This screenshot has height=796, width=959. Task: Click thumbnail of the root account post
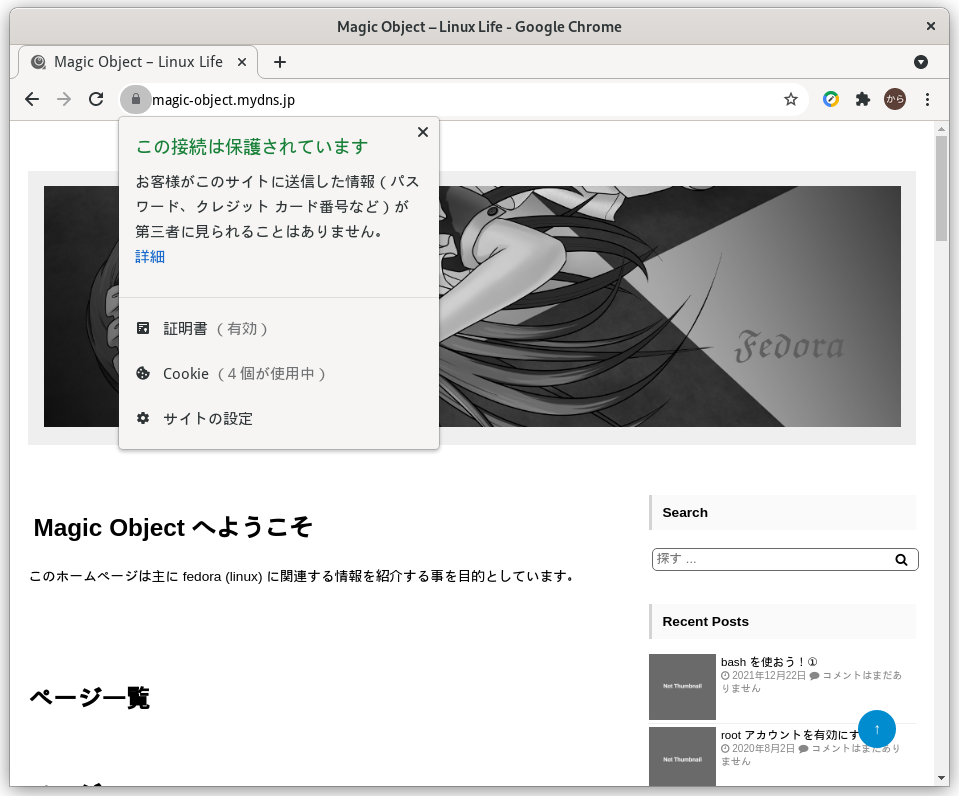click(x=682, y=756)
